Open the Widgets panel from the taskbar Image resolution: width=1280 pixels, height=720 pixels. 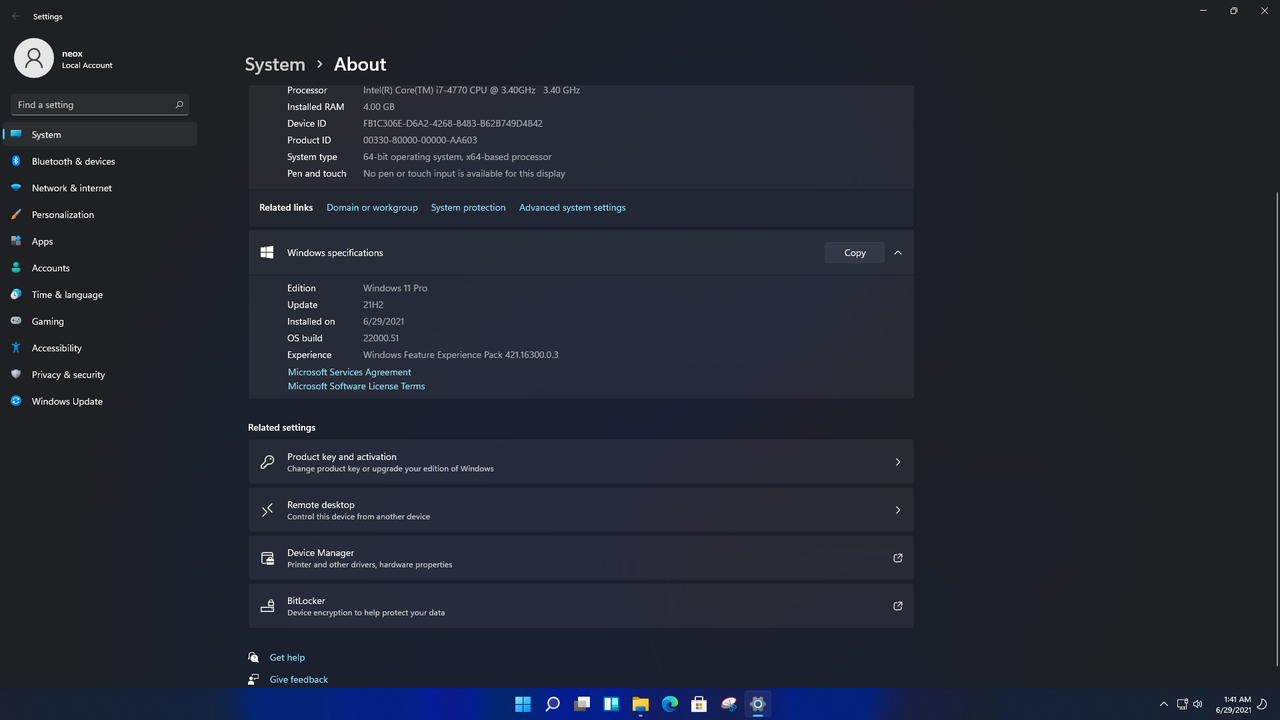(611, 704)
